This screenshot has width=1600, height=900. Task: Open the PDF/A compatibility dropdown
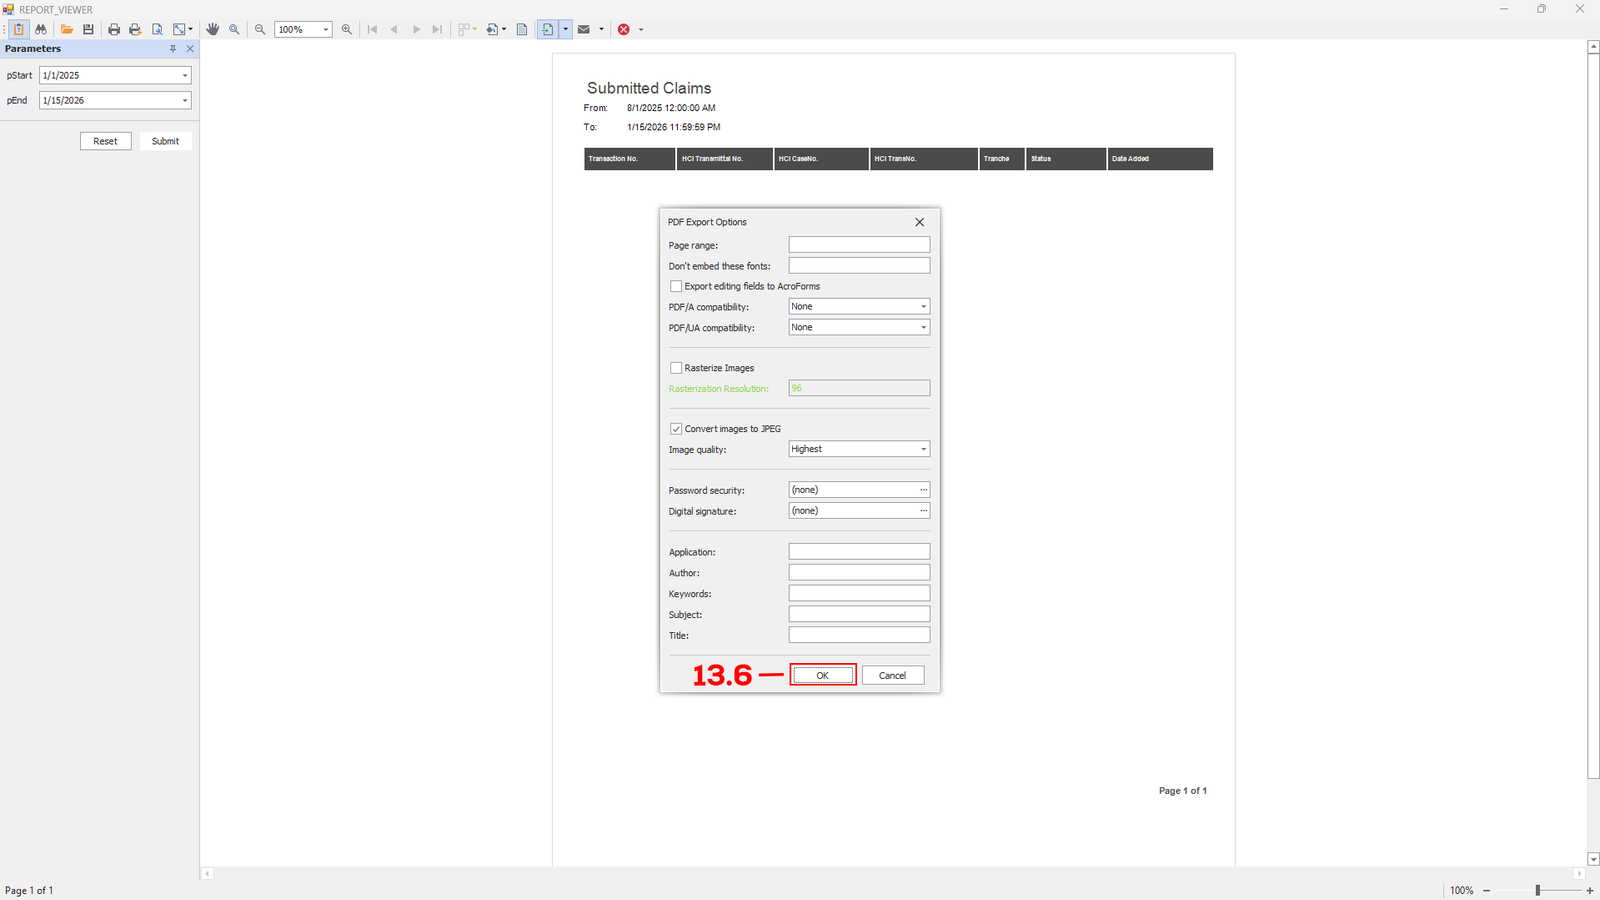click(x=923, y=307)
